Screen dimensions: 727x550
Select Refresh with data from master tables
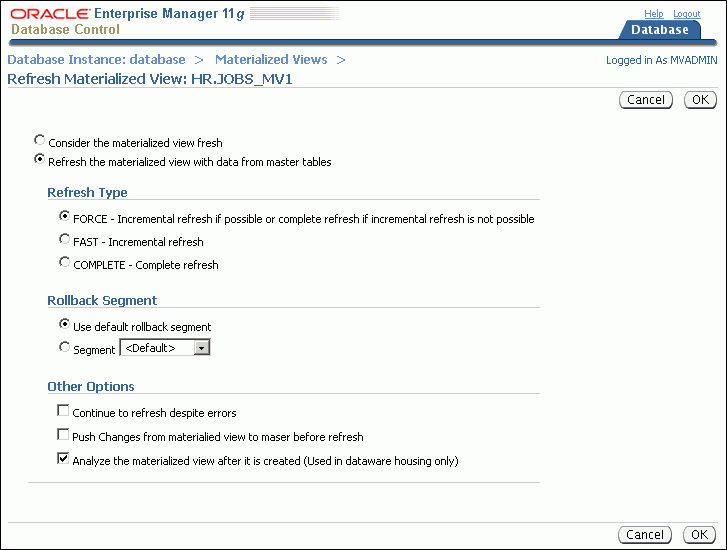pos(40,159)
